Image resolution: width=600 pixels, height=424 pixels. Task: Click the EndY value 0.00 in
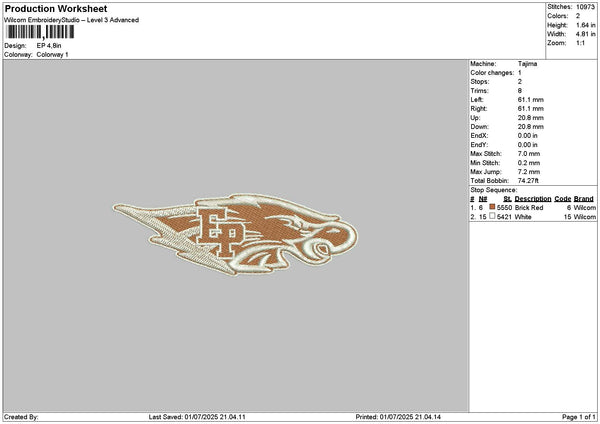(x=528, y=145)
